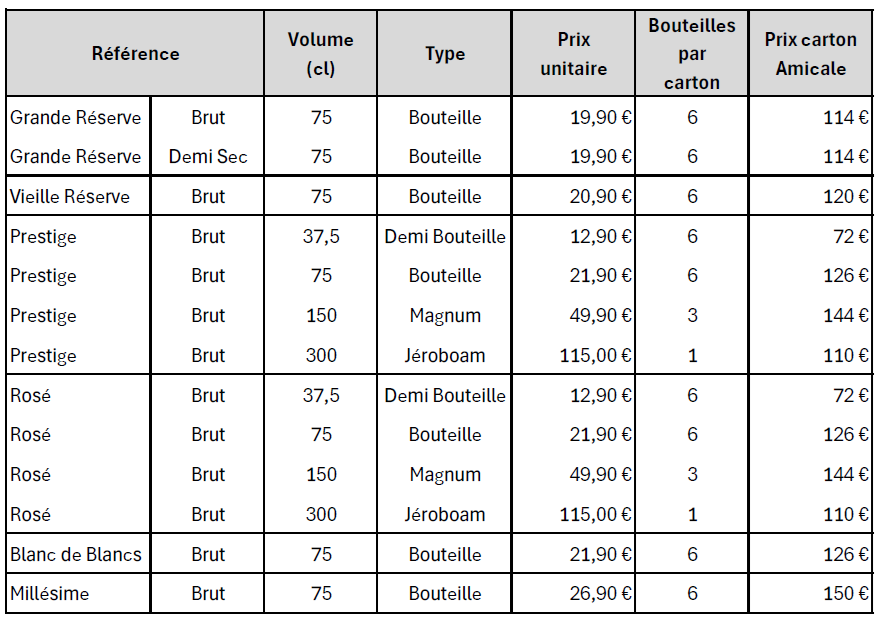Click the Prix unitaire header cell
876x617 pixels.
point(574,54)
